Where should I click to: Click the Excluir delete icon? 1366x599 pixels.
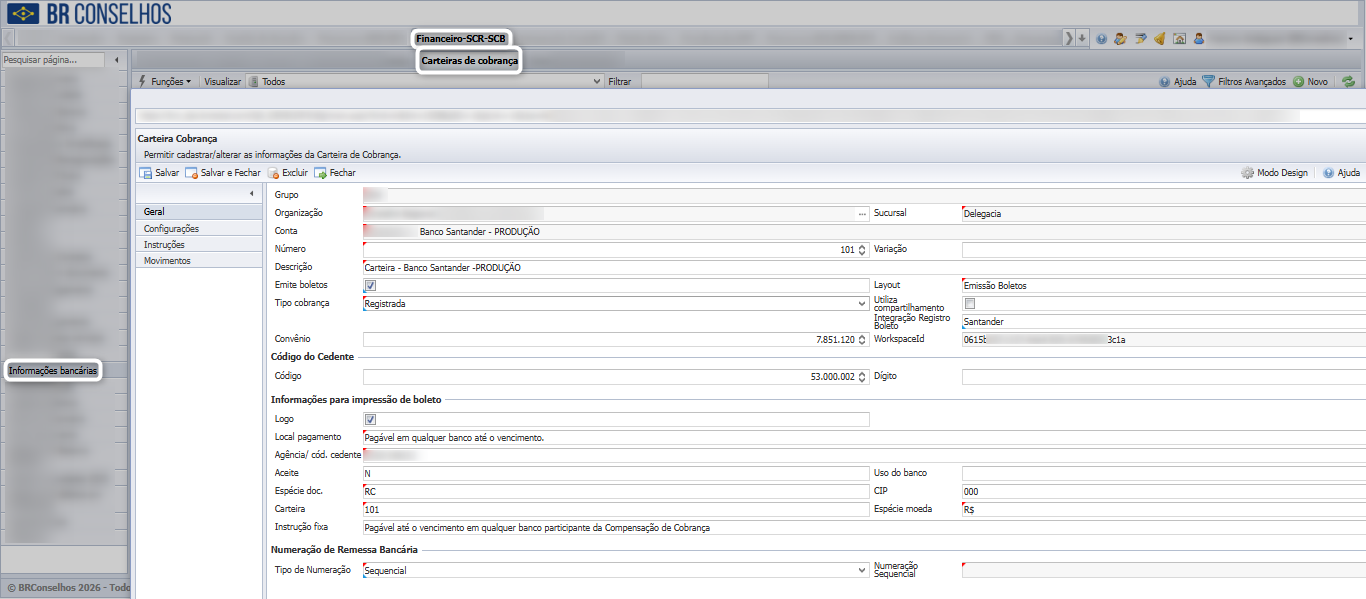pyautogui.click(x=272, y=173)
